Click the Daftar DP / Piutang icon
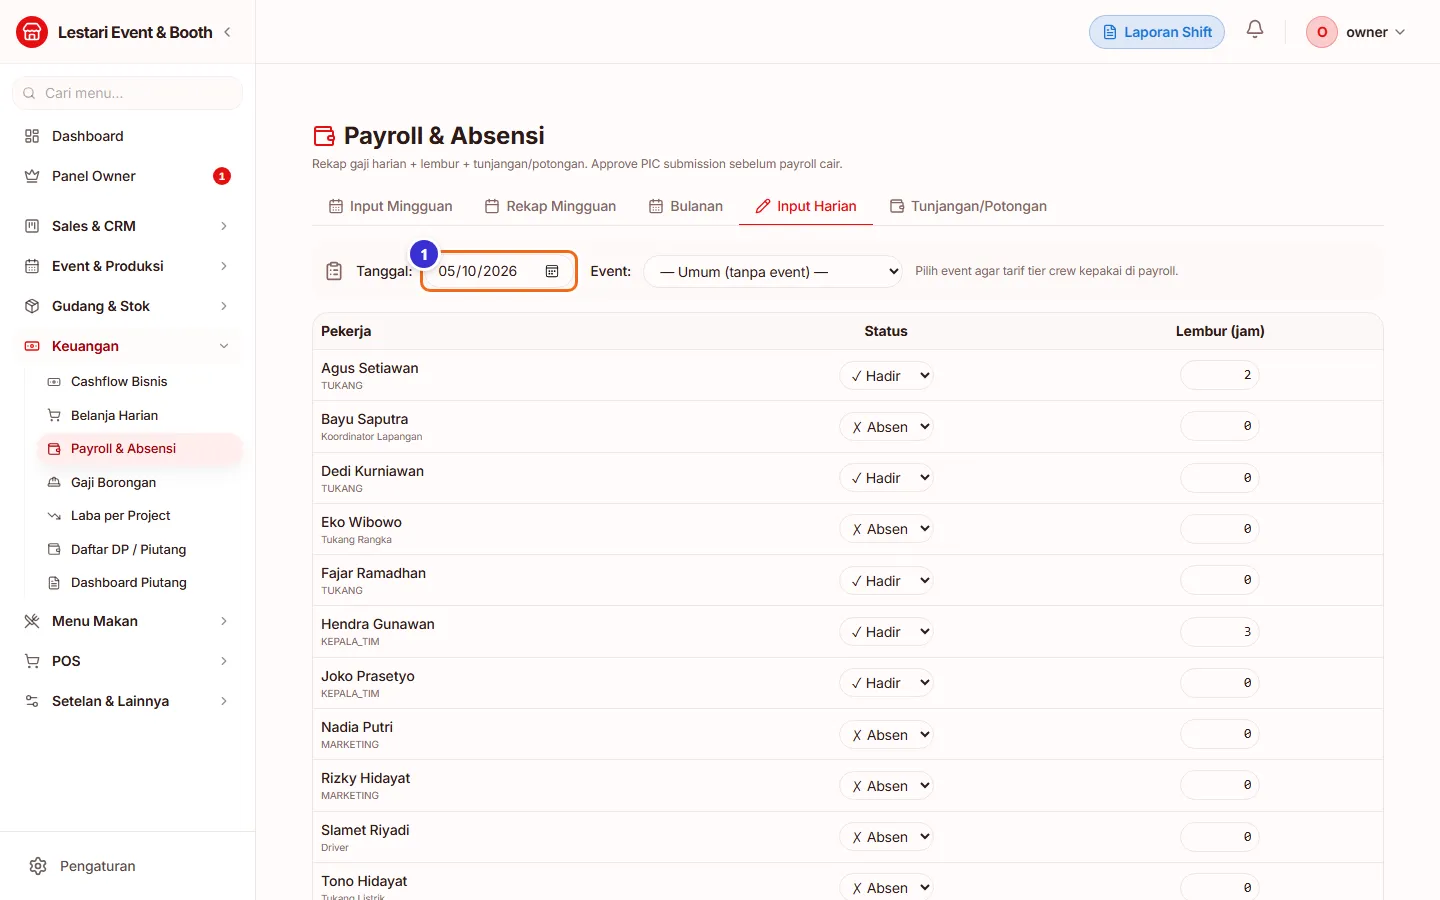 54,549
